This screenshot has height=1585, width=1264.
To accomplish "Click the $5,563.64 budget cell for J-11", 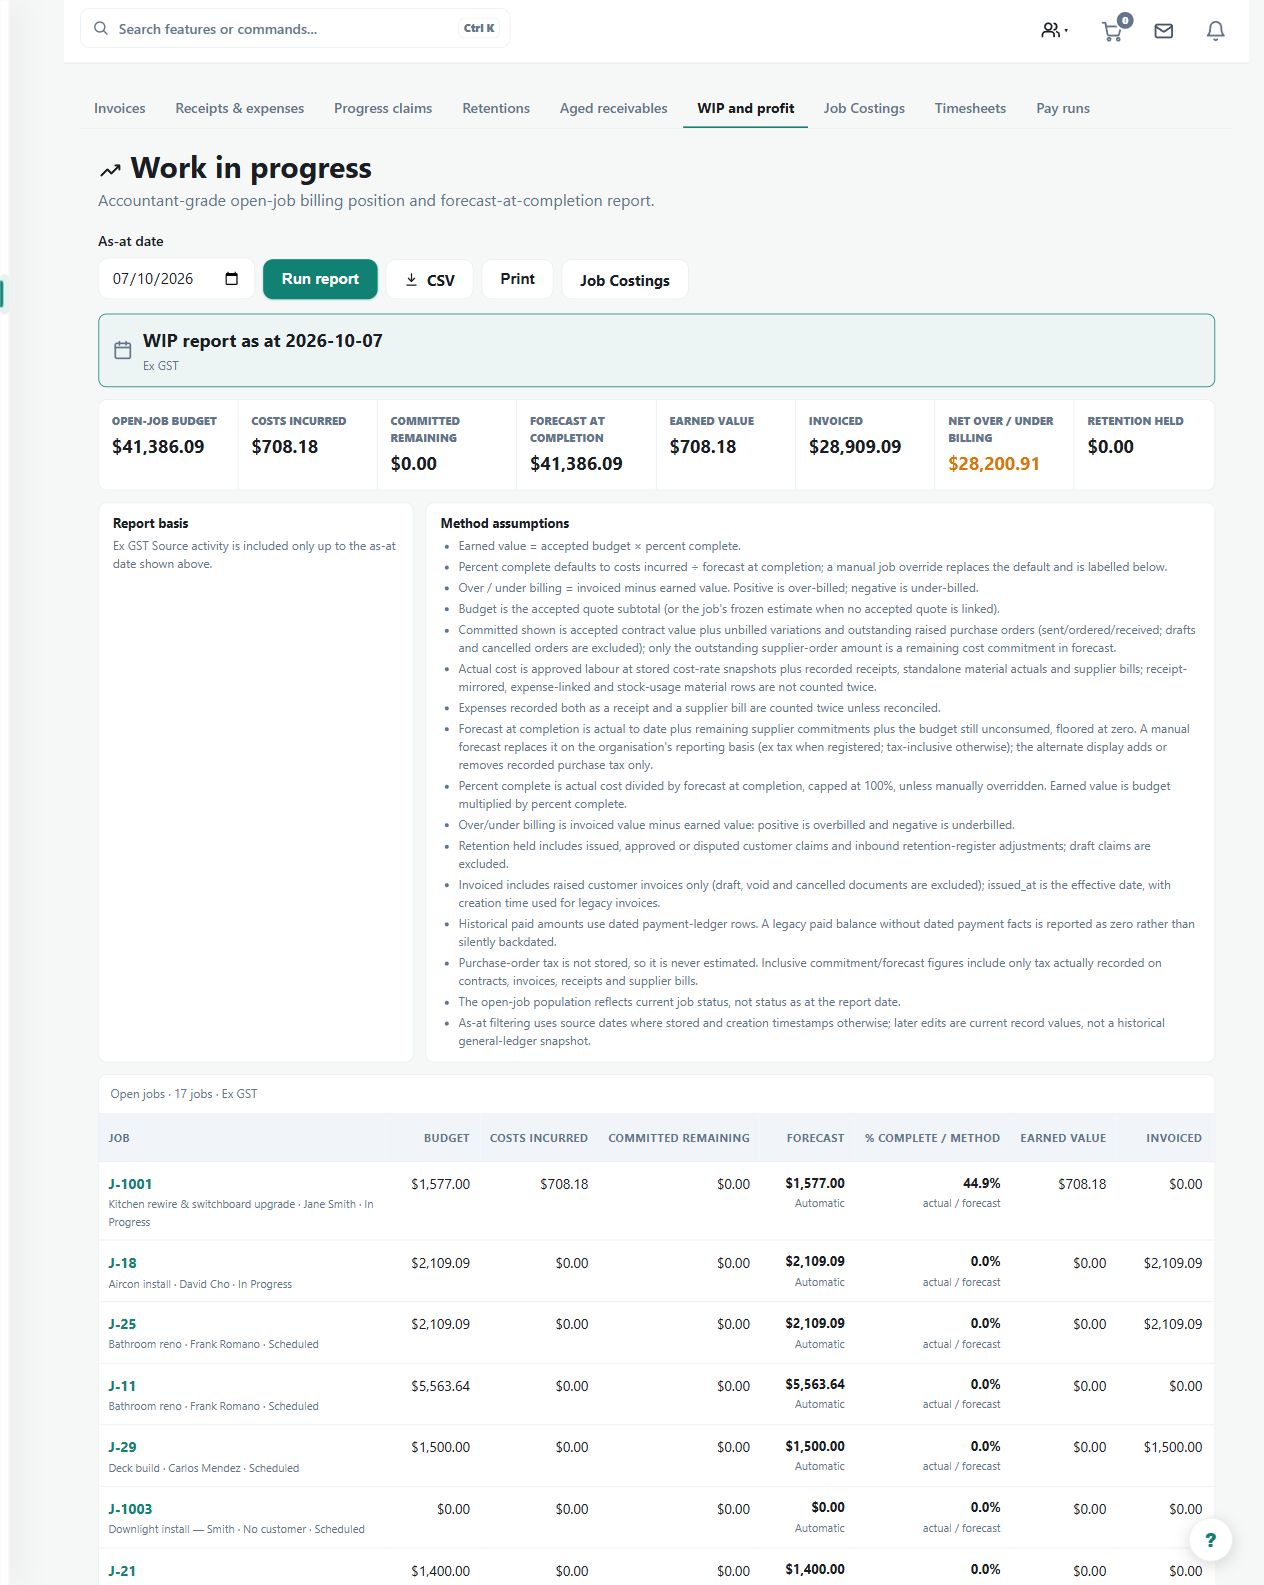I will tap(440, 1386).
